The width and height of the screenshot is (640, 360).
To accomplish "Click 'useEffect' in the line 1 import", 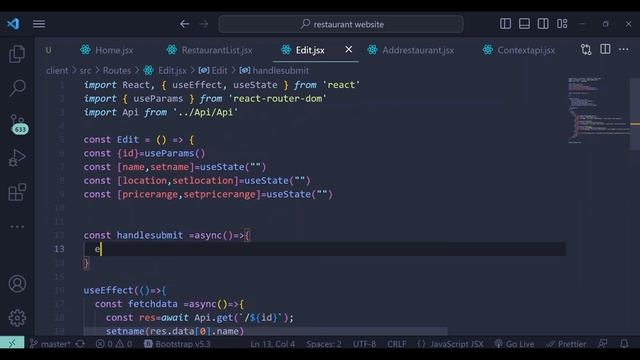I will (x=197, y=85).
